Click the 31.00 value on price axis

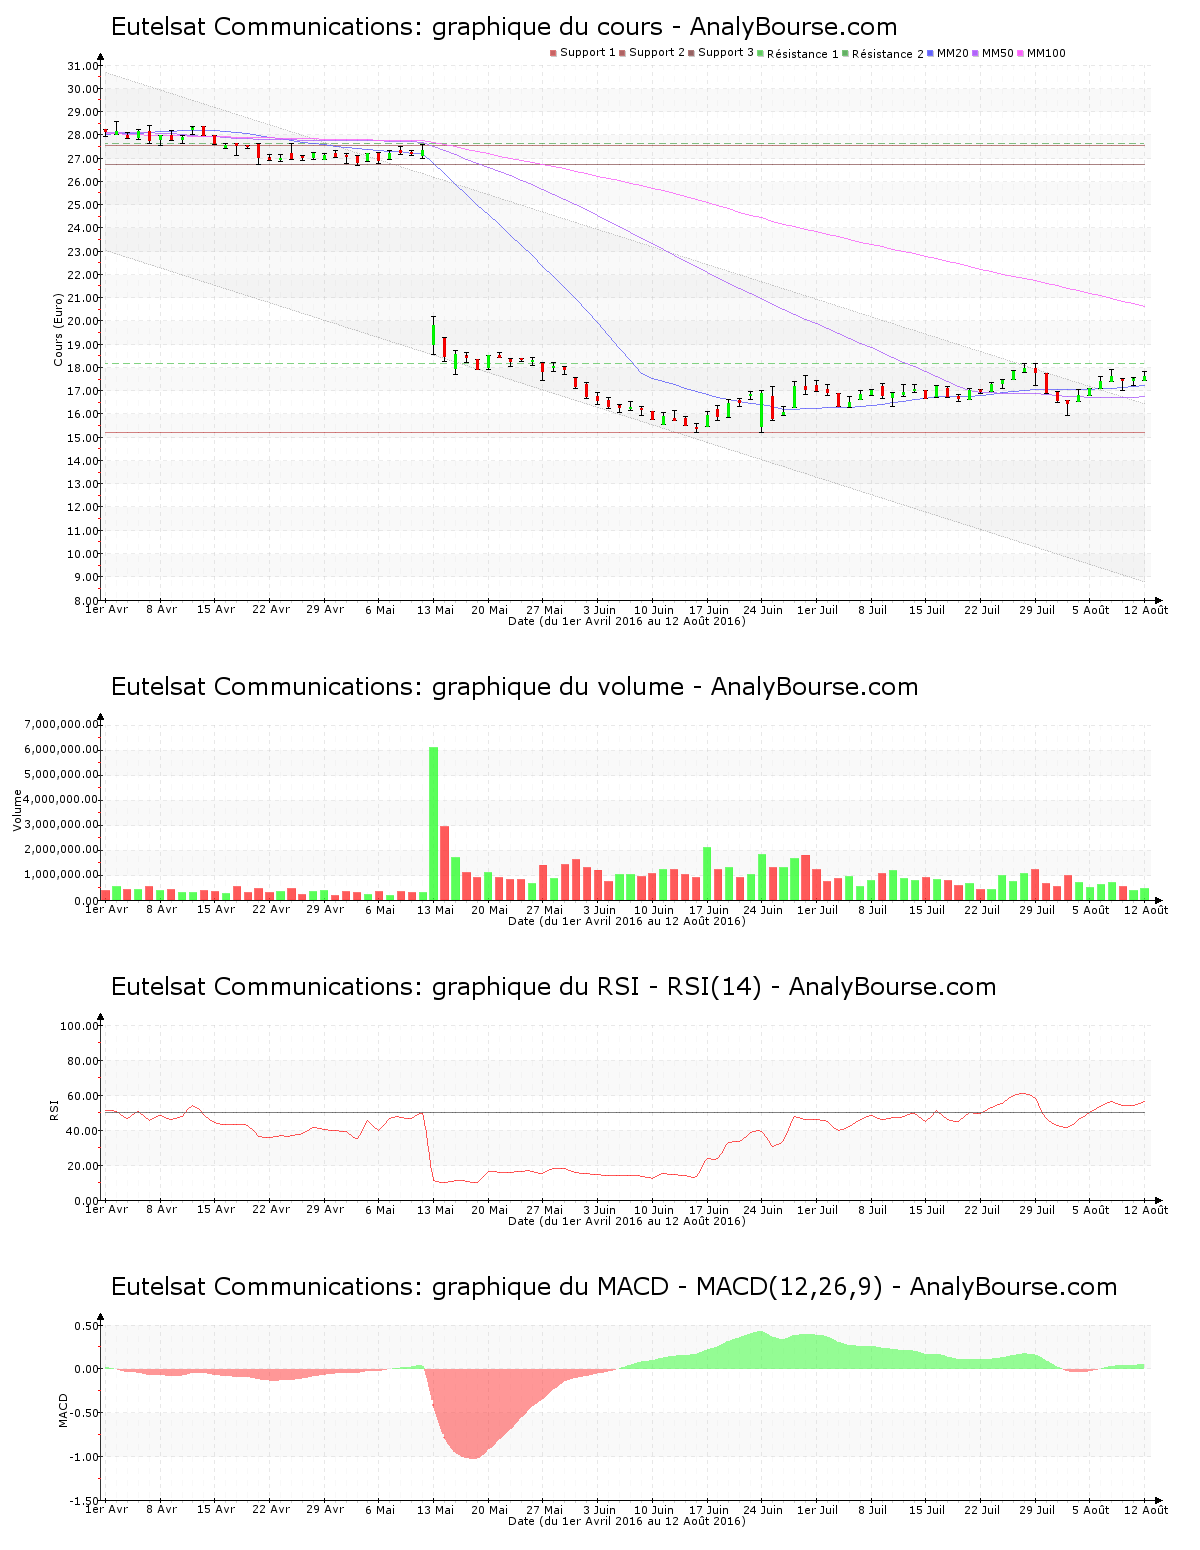pyautogui.click(x=83, y=66)
